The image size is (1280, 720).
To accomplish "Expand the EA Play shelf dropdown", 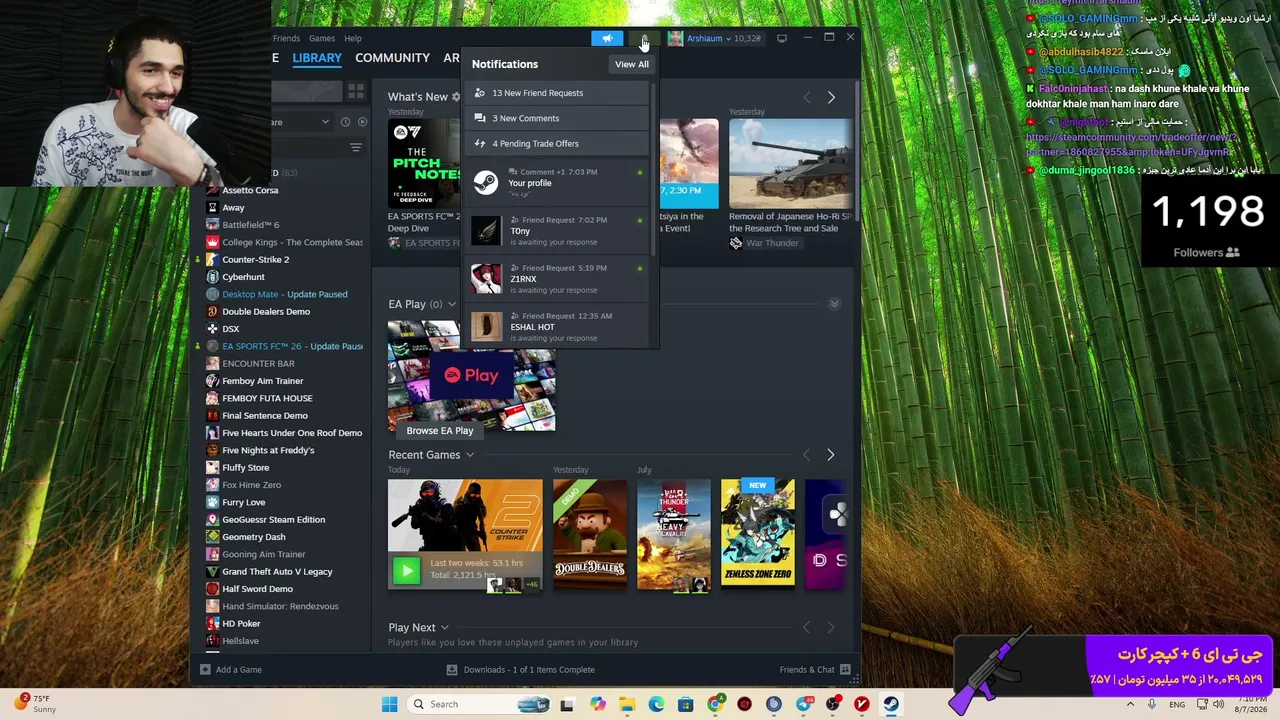I will pyautogui.click(x=452, y=304).
